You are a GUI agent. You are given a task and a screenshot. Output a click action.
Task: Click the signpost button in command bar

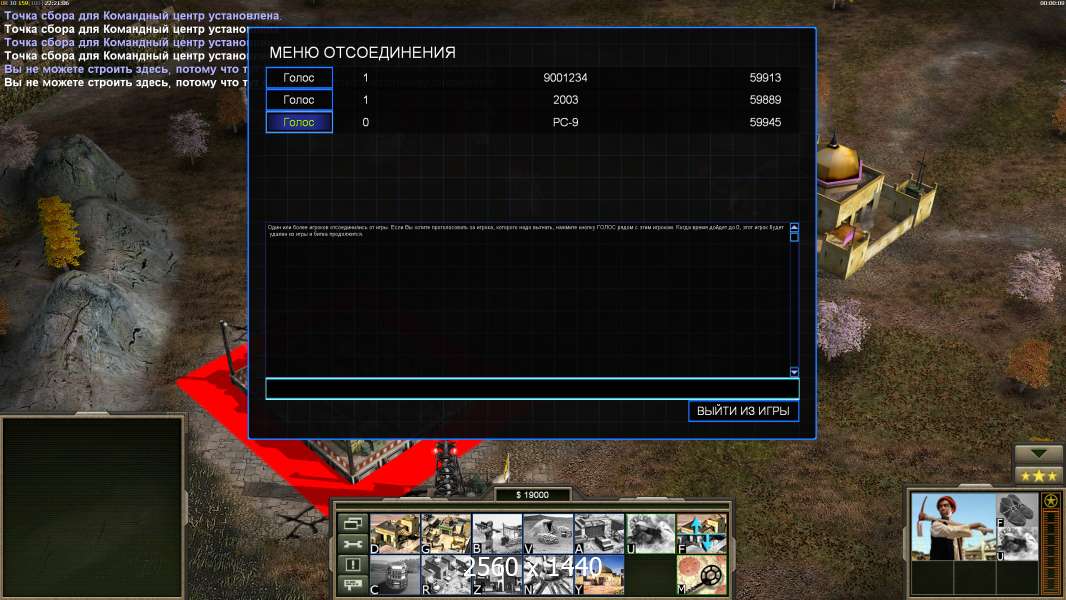click(353, 584)
